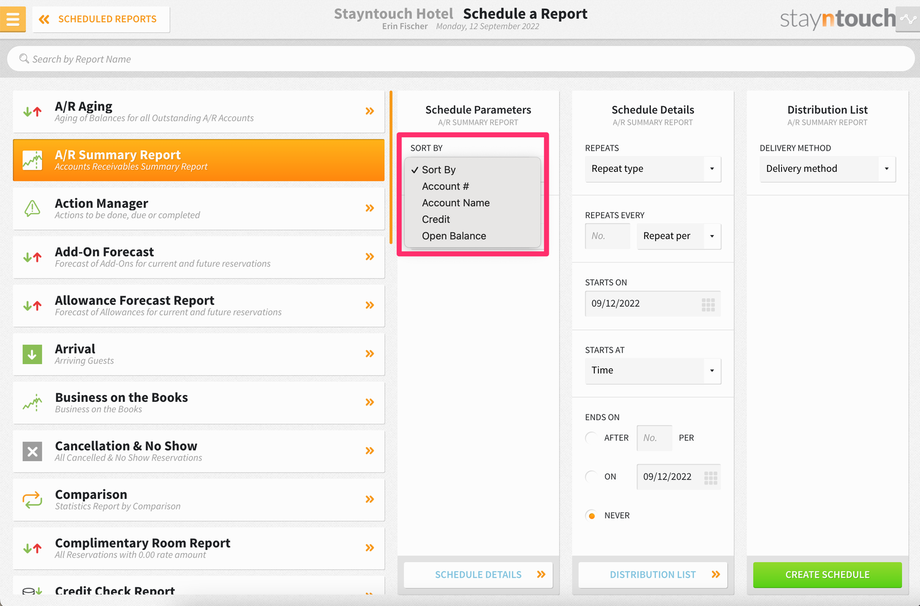
Task: Open the Ends On date calendar icon
Action: pos(711,477)
